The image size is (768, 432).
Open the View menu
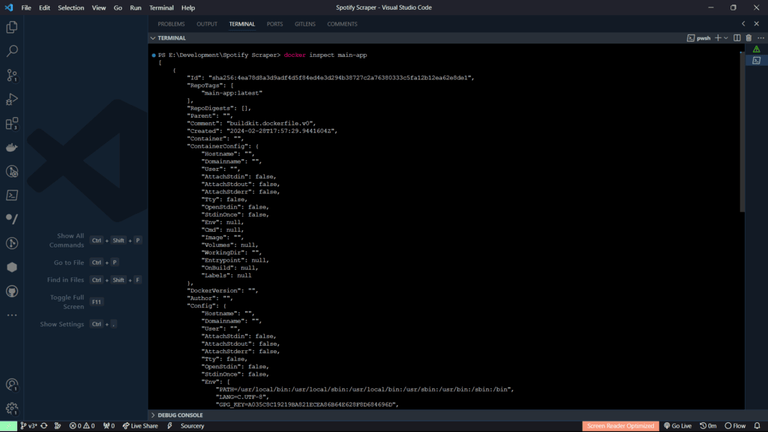pos(98,8)
